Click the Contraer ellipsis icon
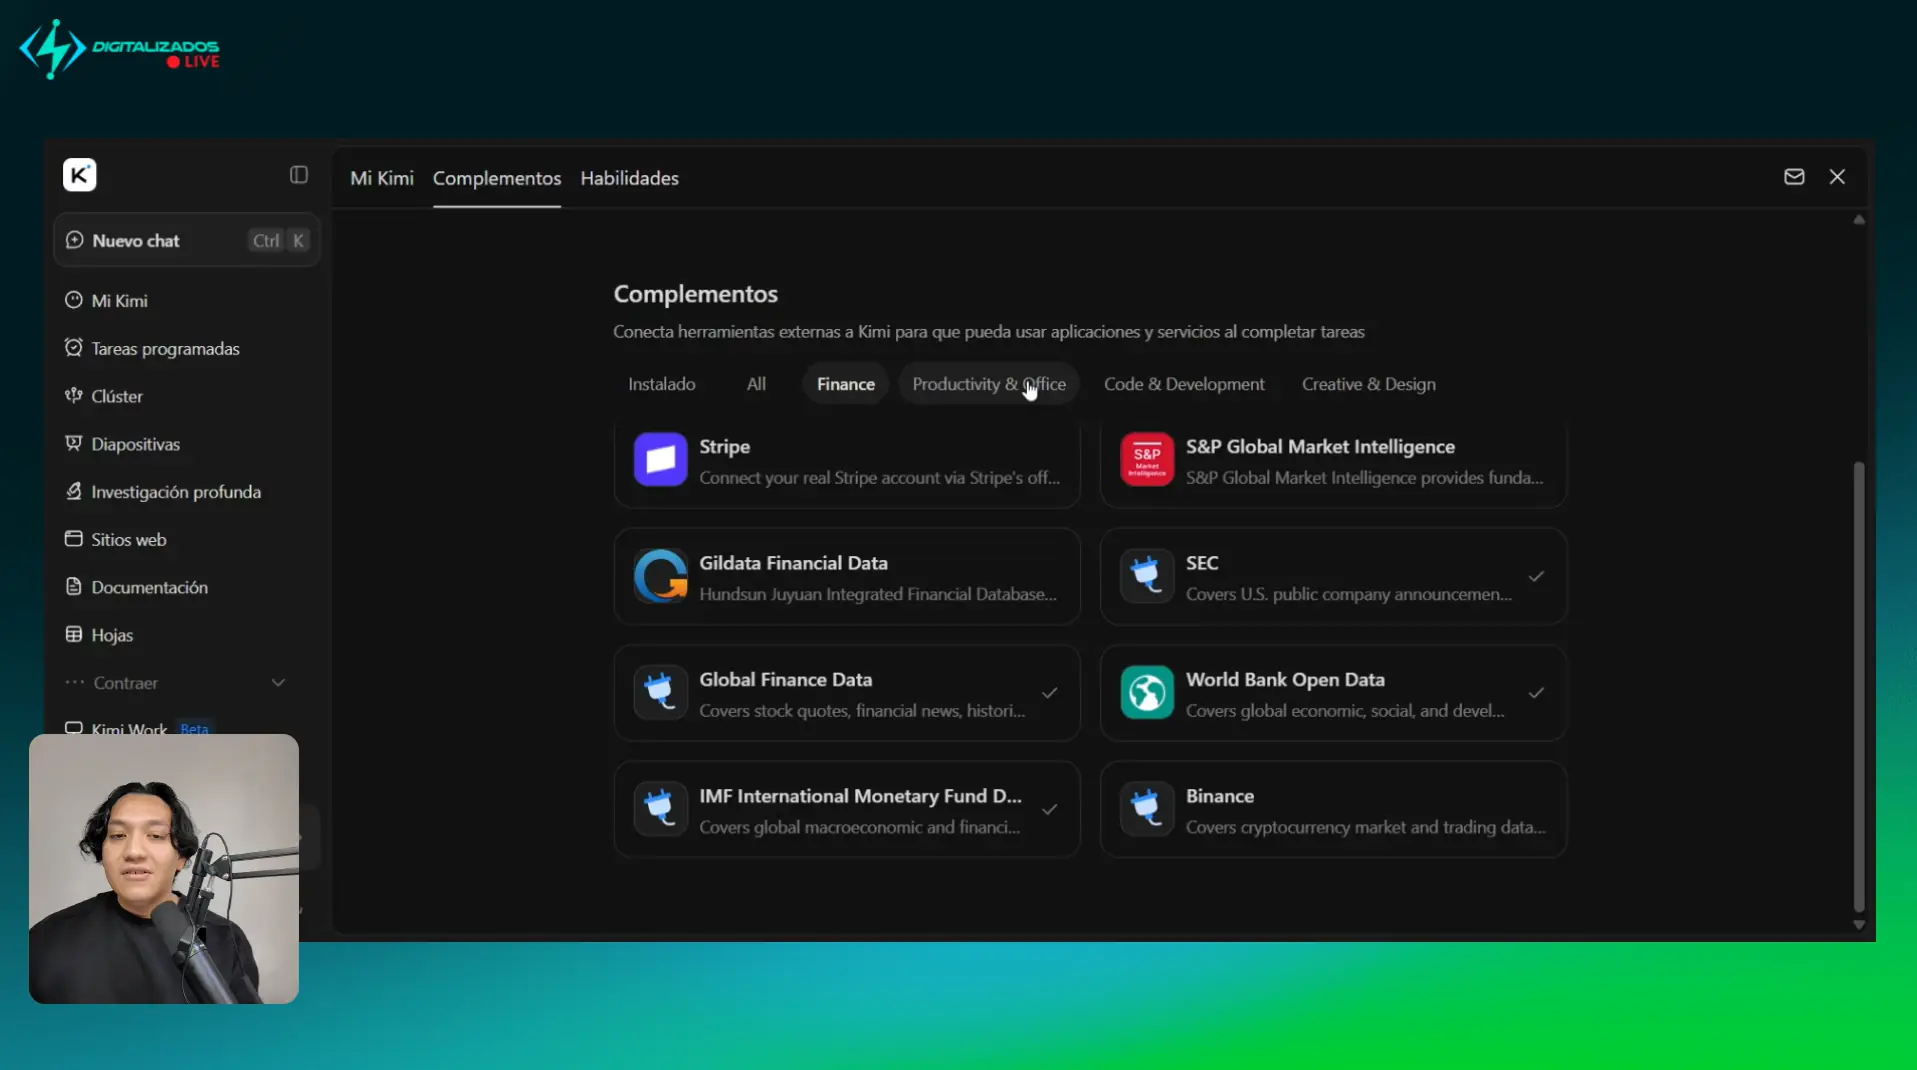Viewport: 1917px width, 1070px height. (74, 683)
